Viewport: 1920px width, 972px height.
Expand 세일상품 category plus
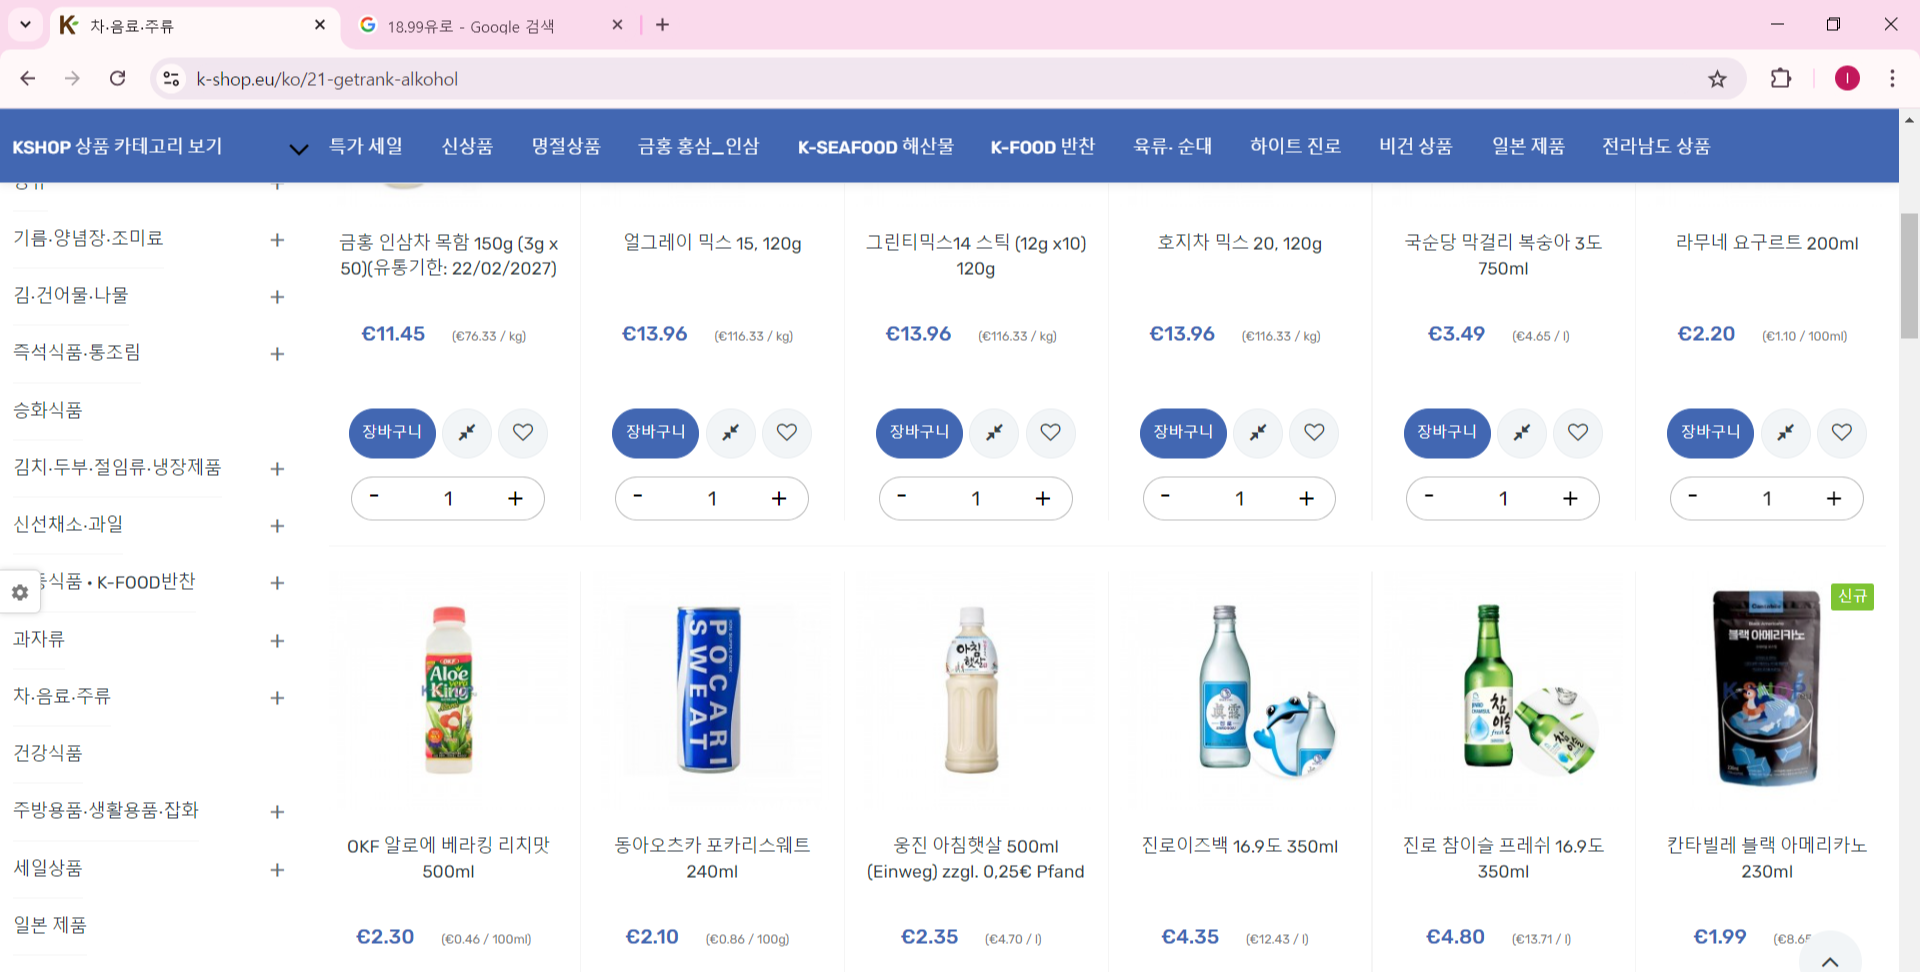277,870
